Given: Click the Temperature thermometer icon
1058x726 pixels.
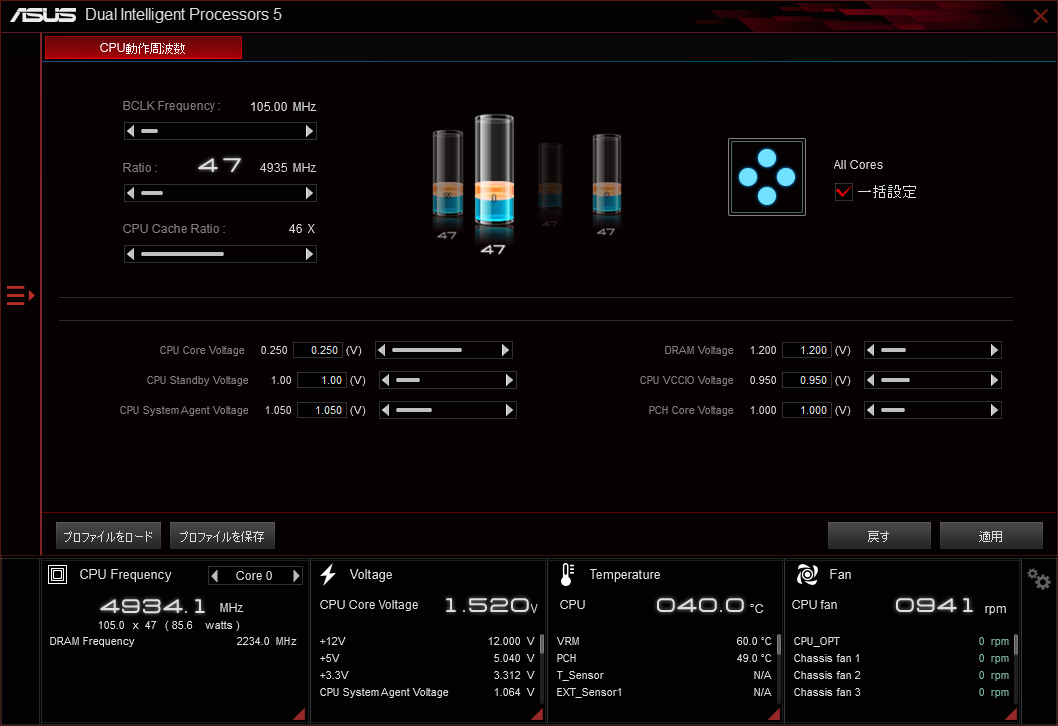Looking at the screenshot, I should pos(567,575).
